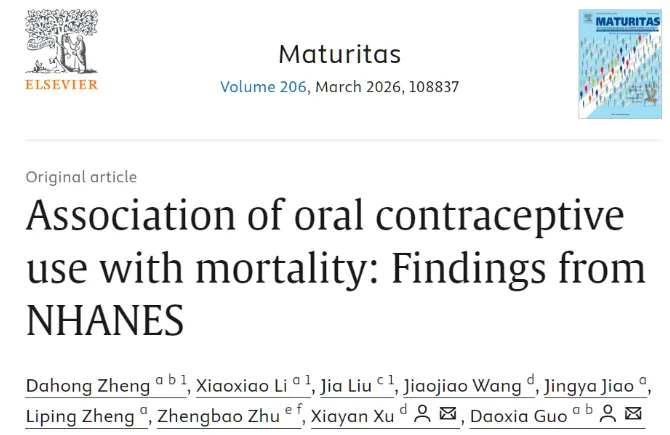Click the envelope icon beside Xiayan Xu

click(448, 414)
